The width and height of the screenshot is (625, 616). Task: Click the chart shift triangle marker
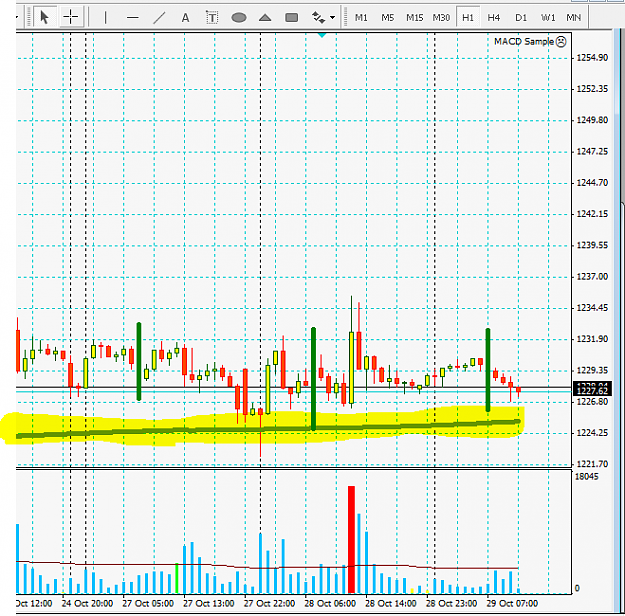click(x=322, y=35)
